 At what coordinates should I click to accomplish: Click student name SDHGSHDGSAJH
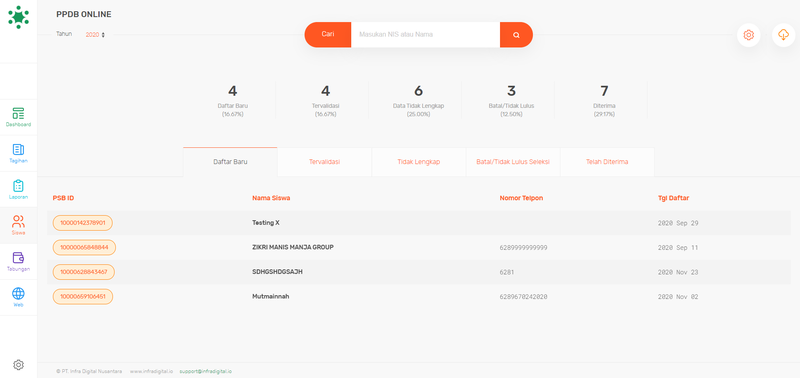pyautogui.click(x=277, y=272)
